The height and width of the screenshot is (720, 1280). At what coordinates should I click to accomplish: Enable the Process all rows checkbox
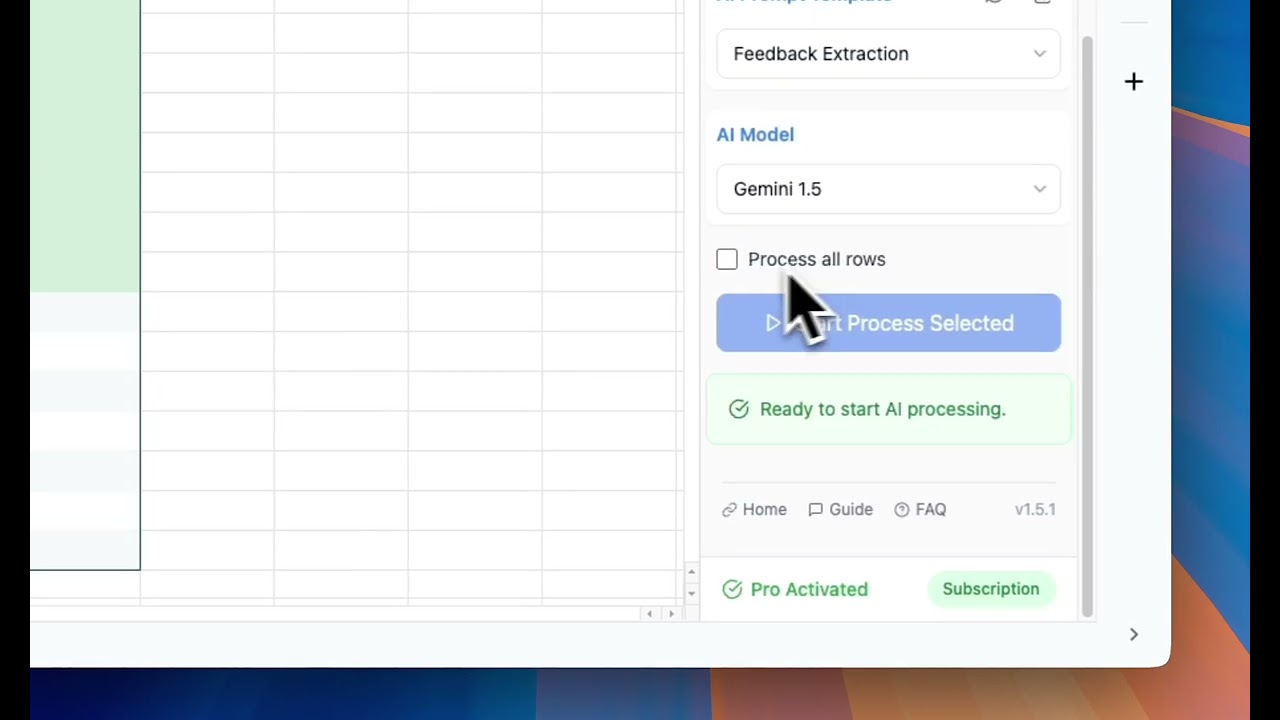(x=727, y=260)
